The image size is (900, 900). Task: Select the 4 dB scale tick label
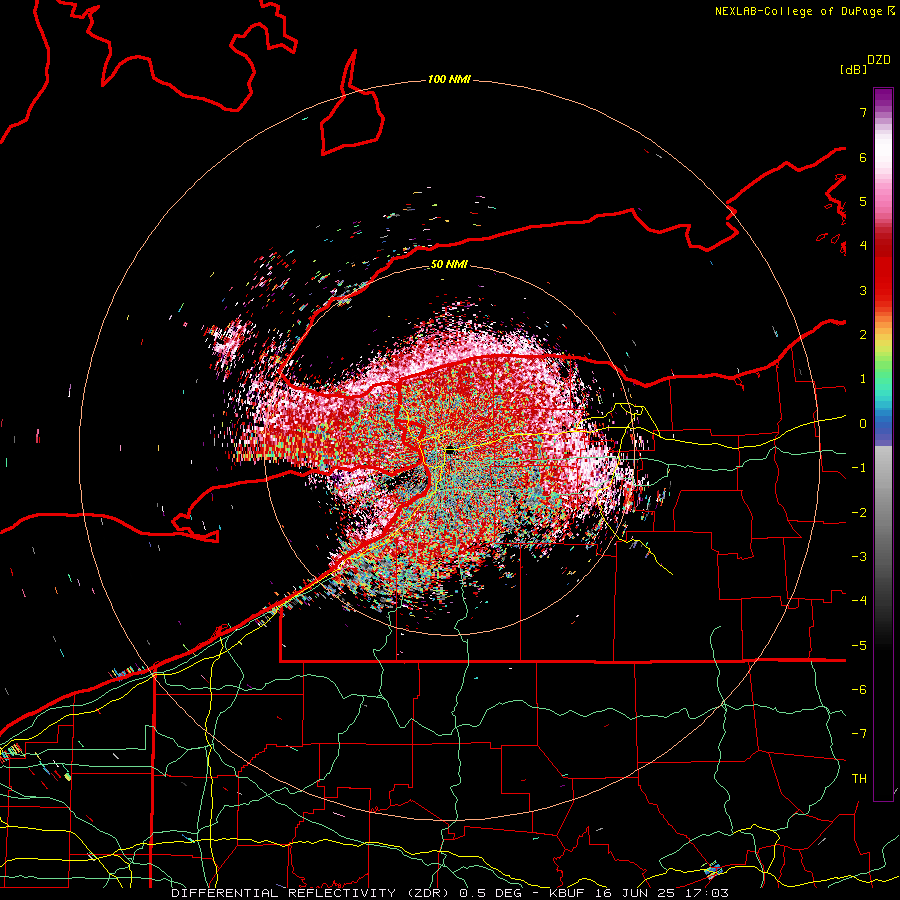[863, 246]
